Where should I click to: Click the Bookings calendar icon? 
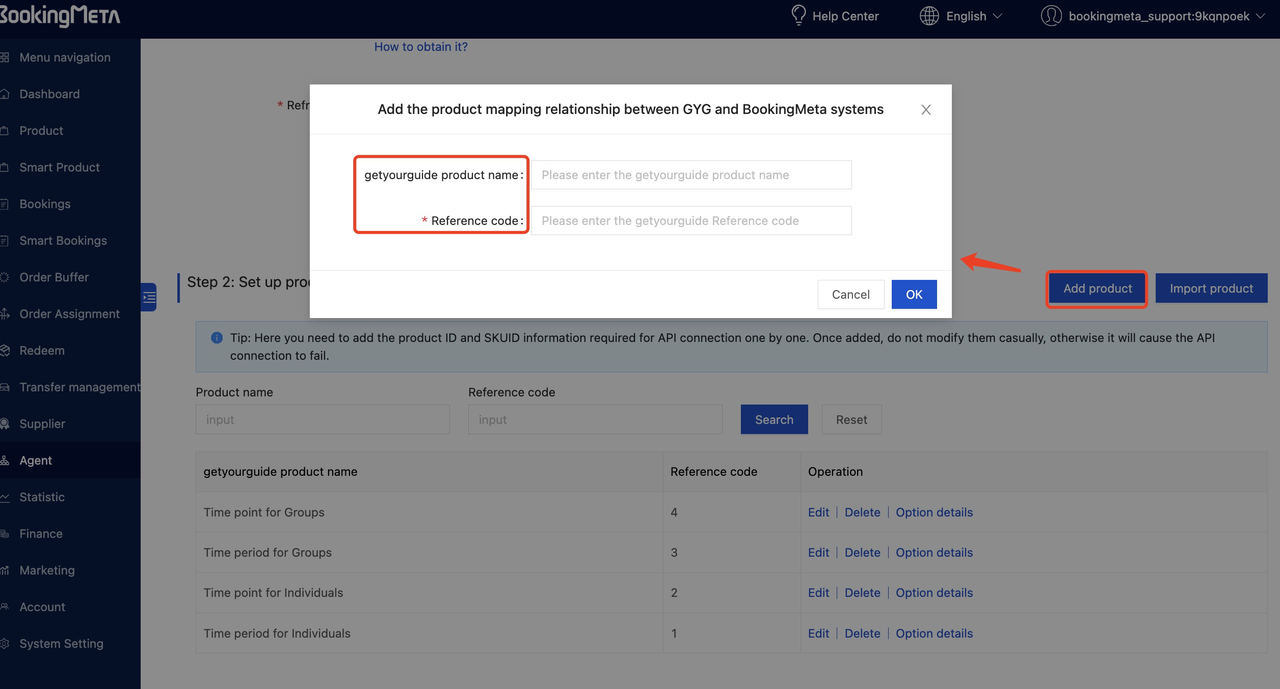tap(7, 203)
